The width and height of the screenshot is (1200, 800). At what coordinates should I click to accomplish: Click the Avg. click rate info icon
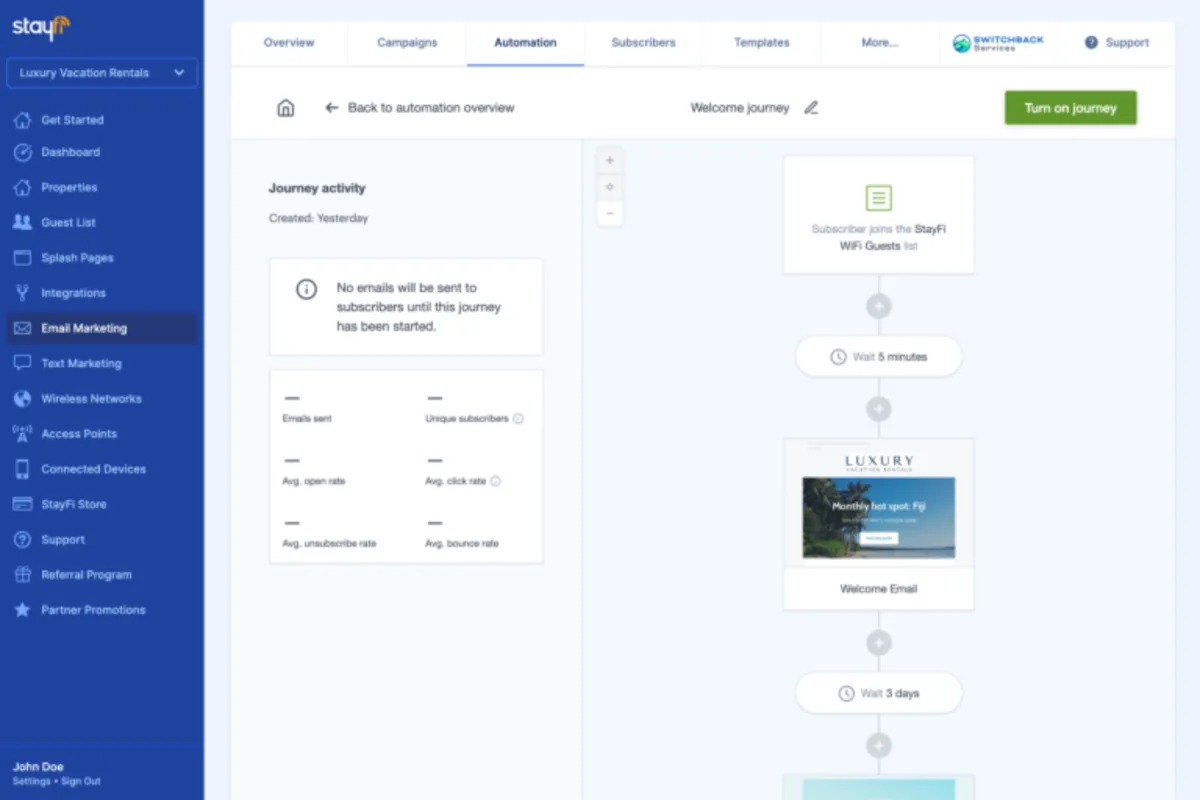(495, 481)
